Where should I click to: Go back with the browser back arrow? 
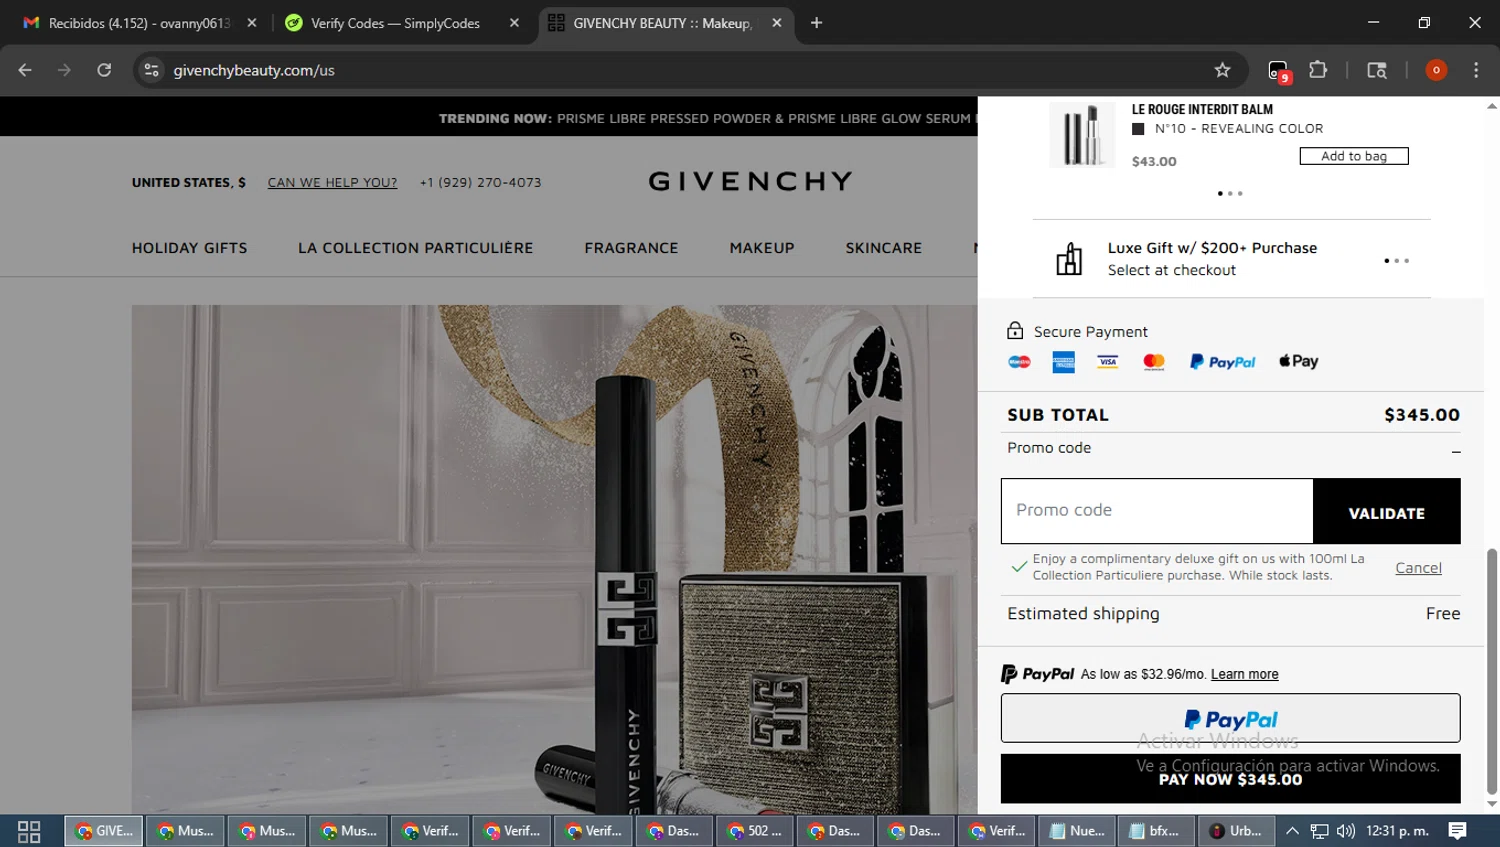tap(25, 70)
